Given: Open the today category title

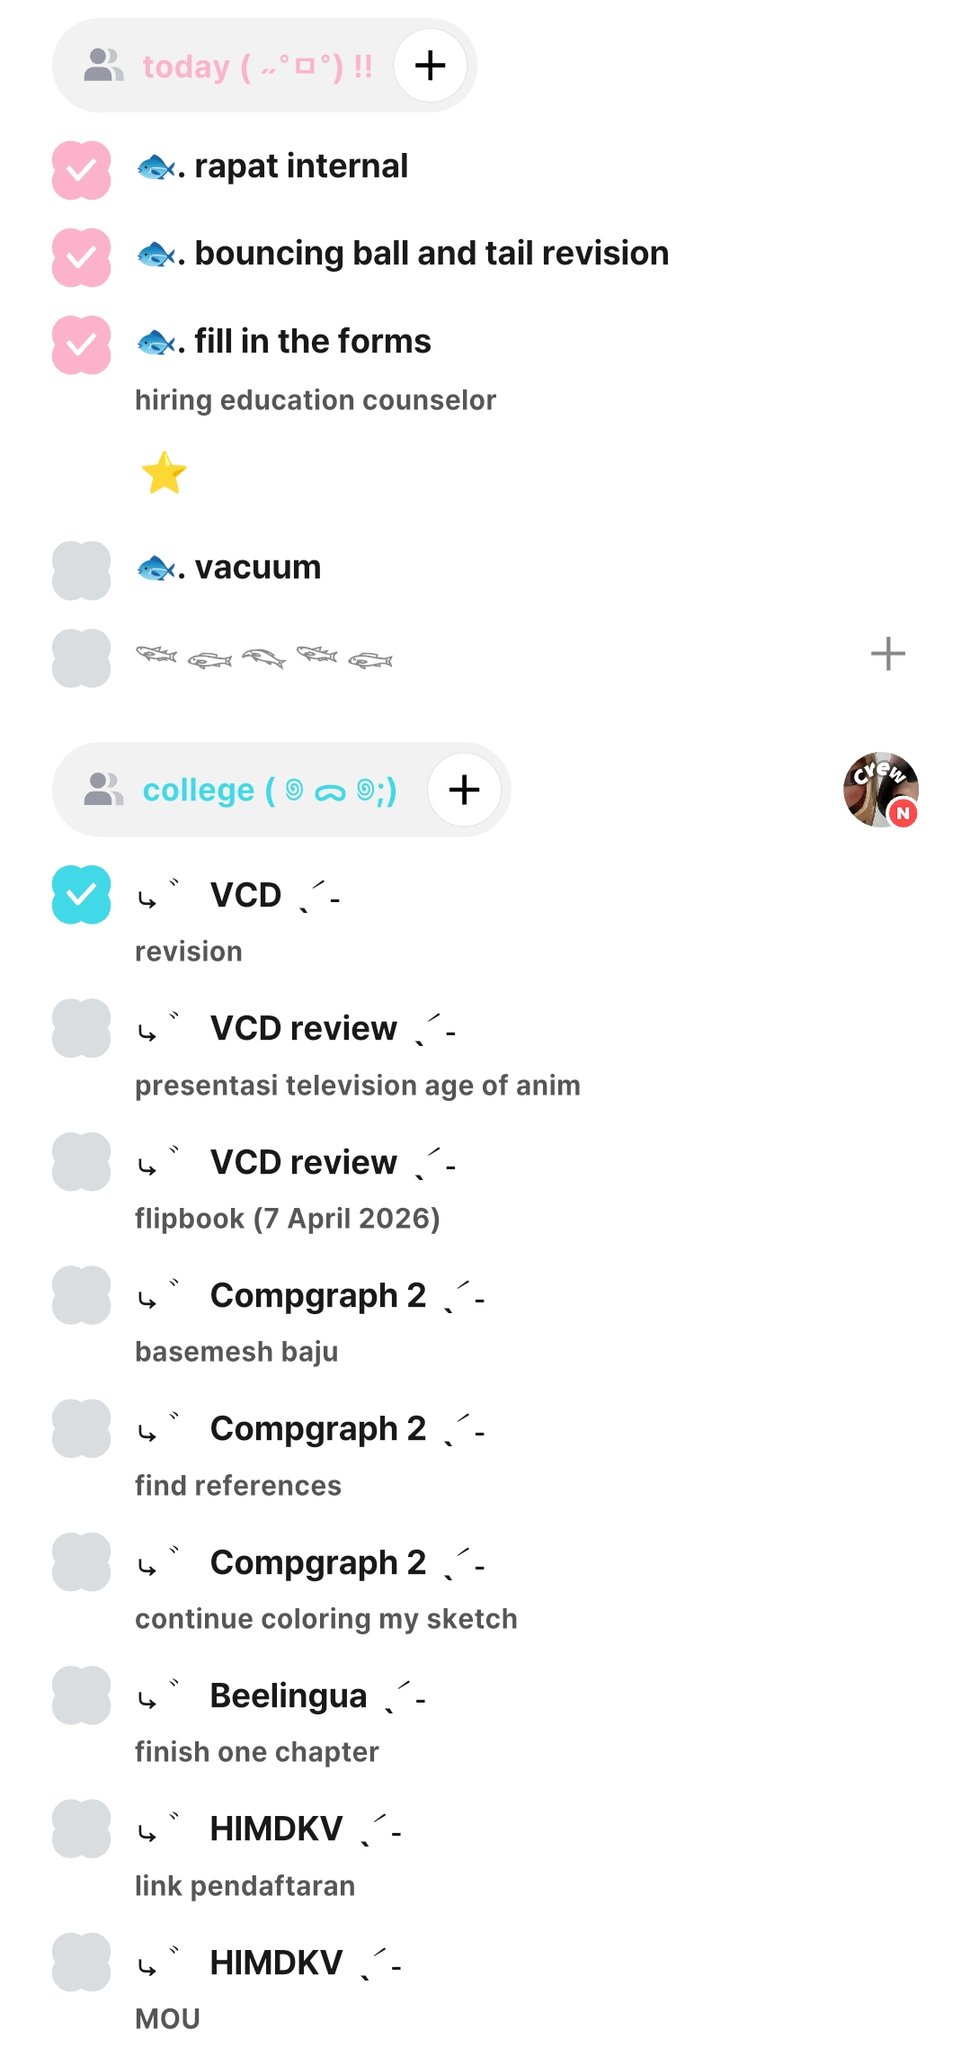Looking at the screenshot, I should point(257,67).
